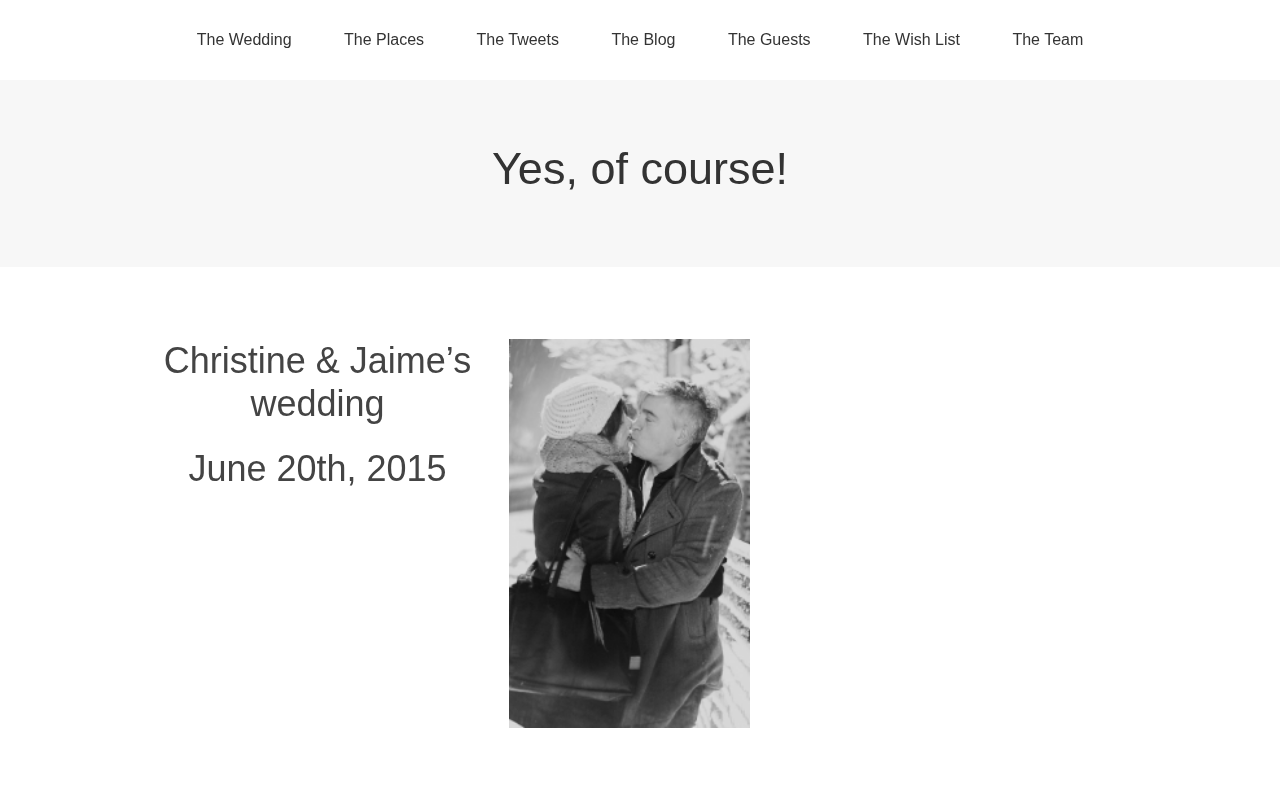
Task: Click the couple's black-and-white photo
Action: [629, 533]
